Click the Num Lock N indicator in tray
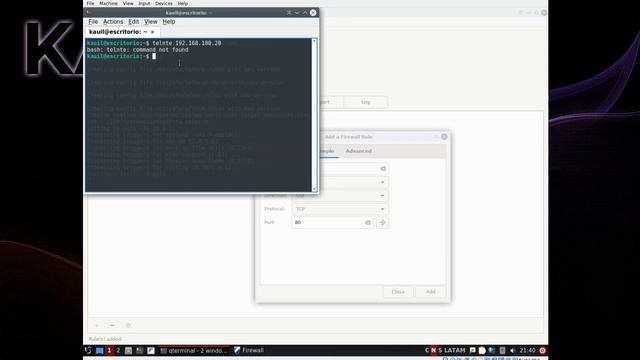640x360 pixels. click(x=433, y=350)
